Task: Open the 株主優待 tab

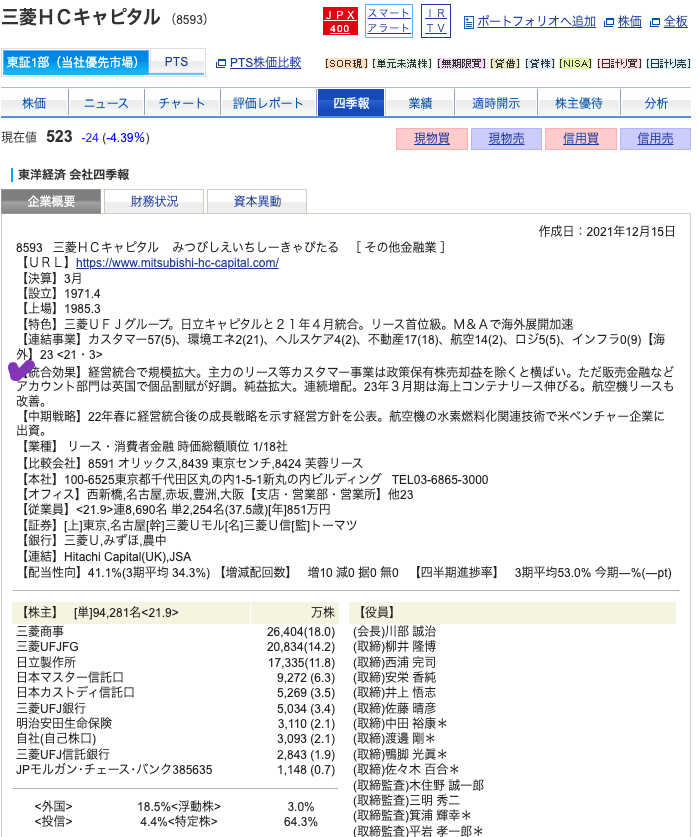Action: click(x=578, y=103)
